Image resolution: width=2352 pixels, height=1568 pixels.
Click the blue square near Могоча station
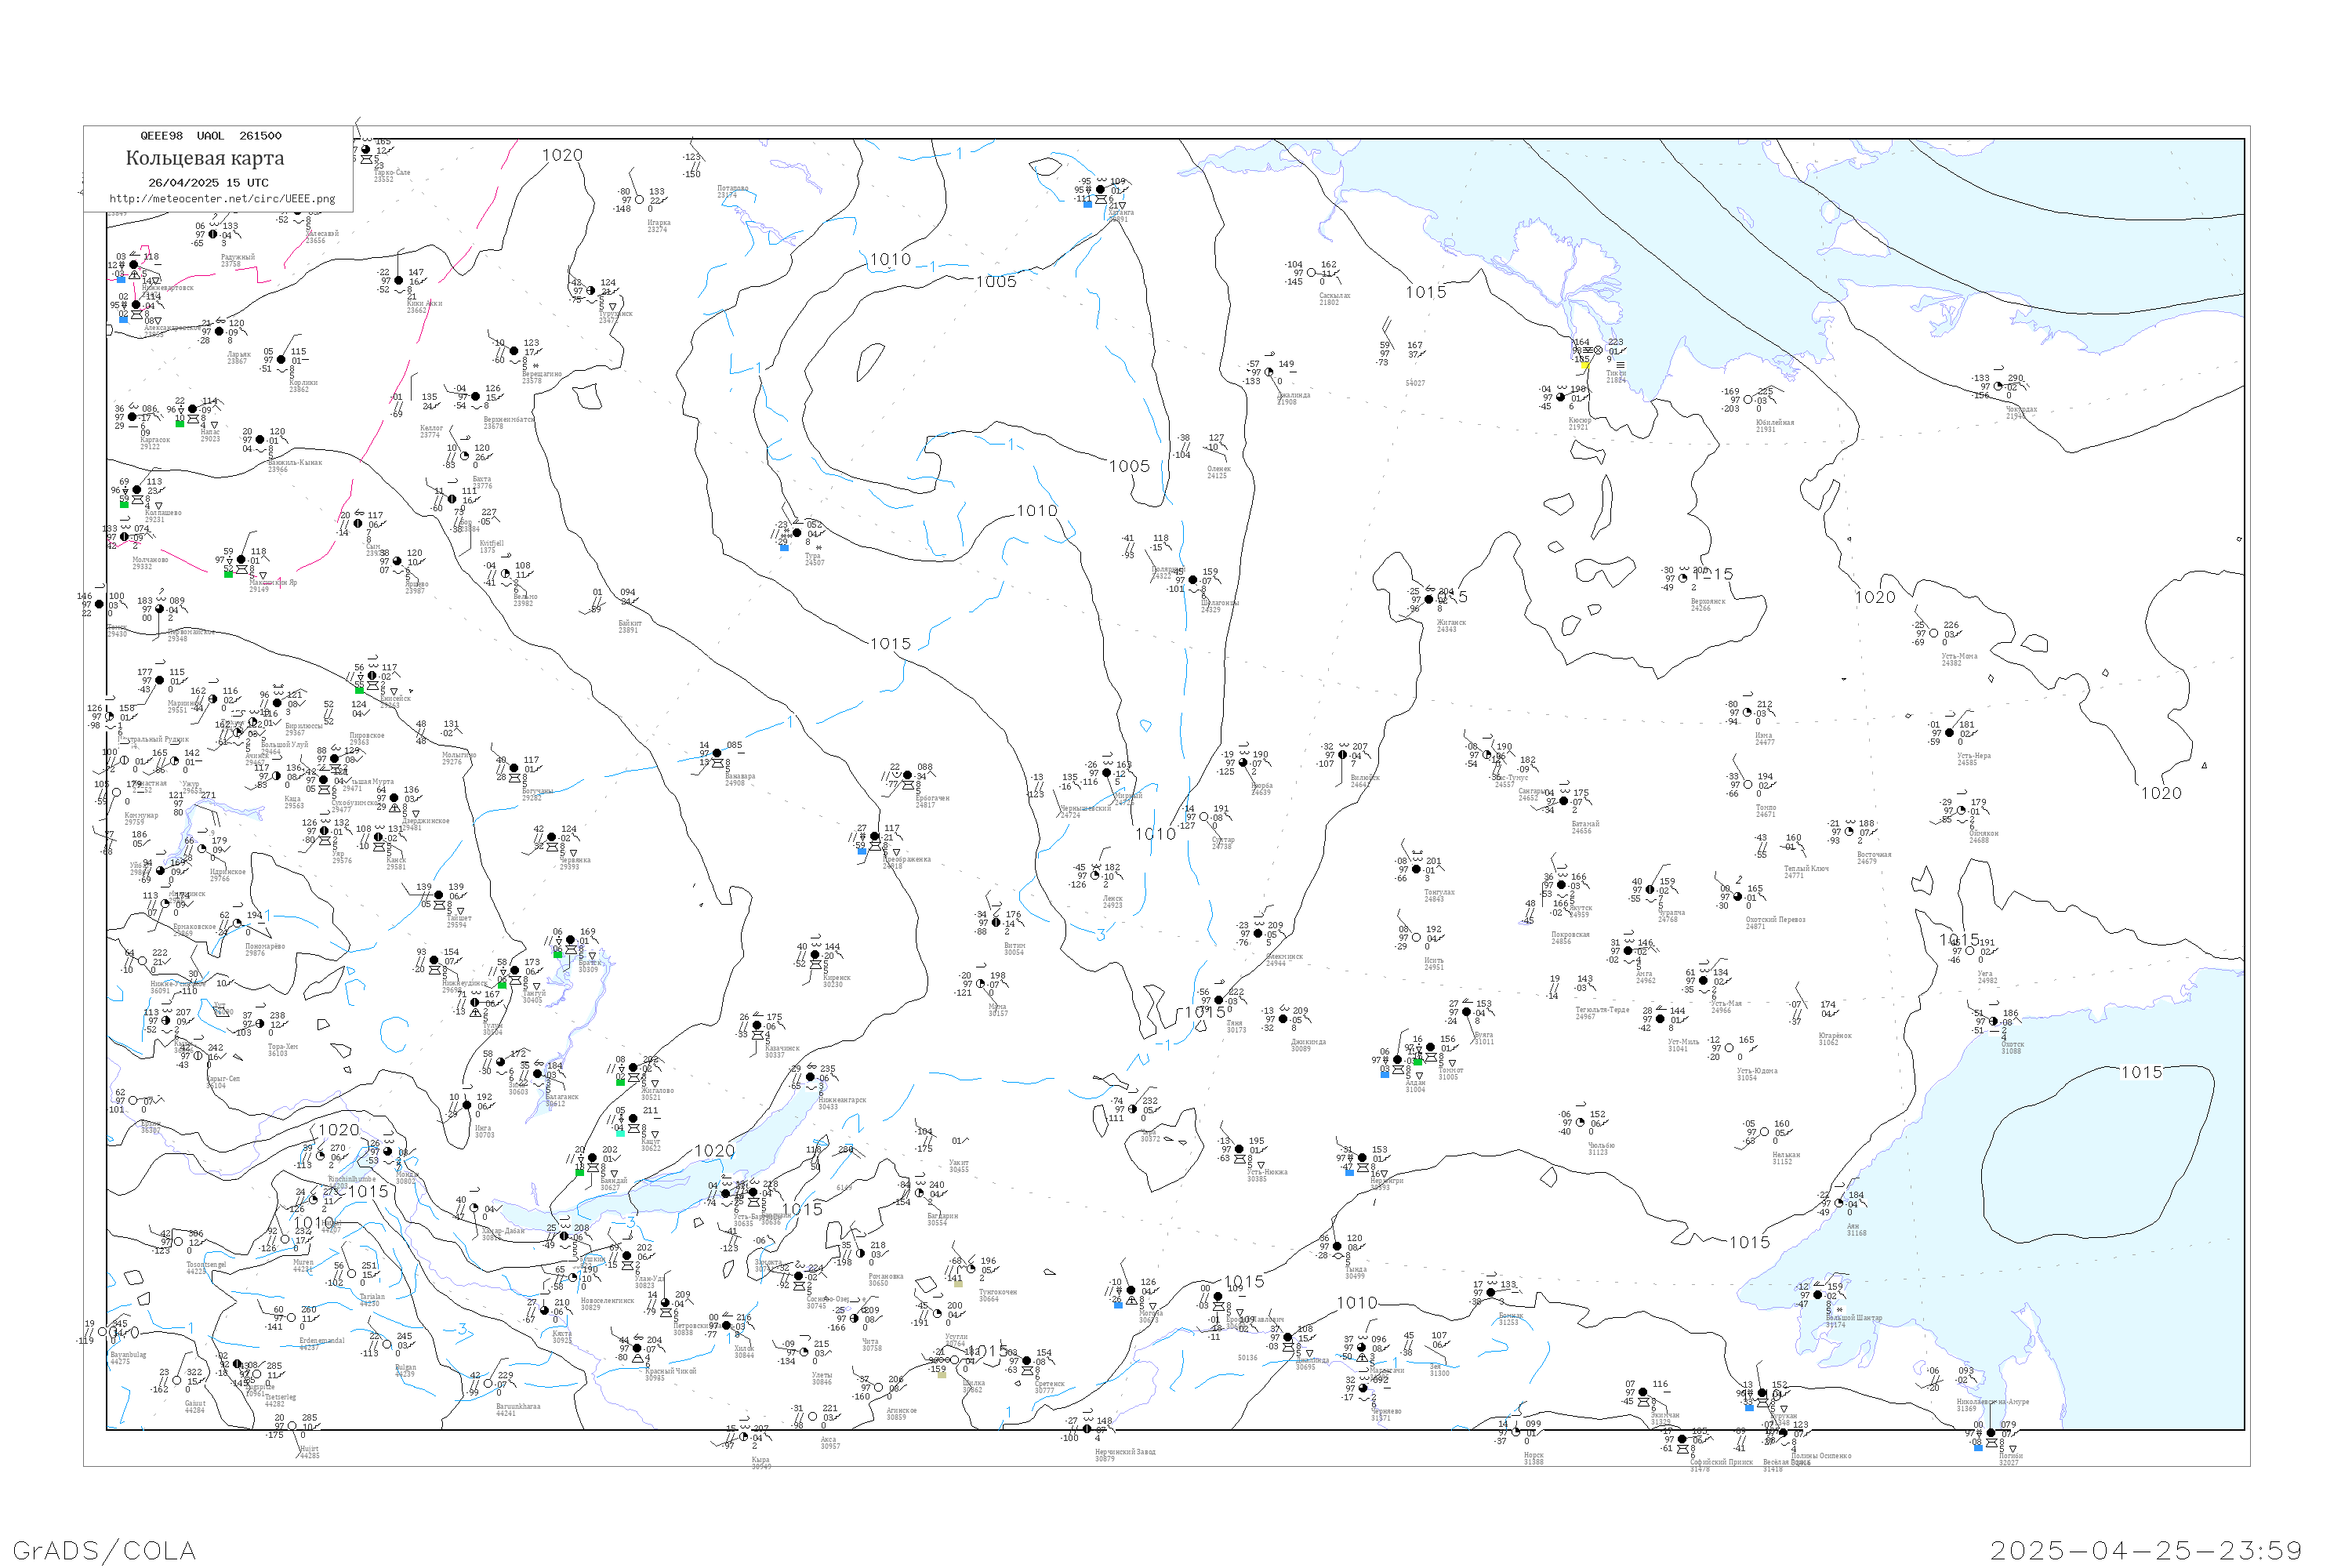[x=1118, y=1305]
